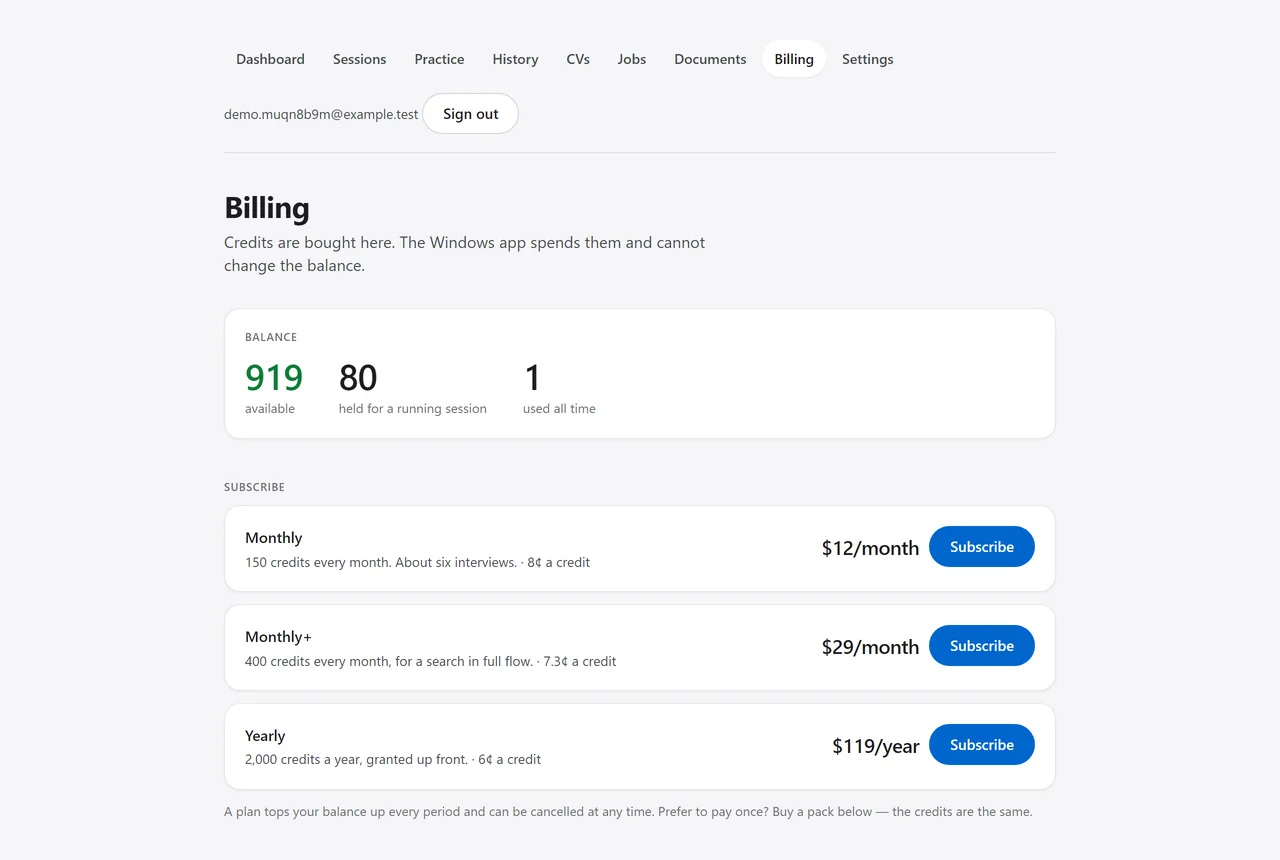
Task: Click the $29/month price text
Action: tap(870, 647)
